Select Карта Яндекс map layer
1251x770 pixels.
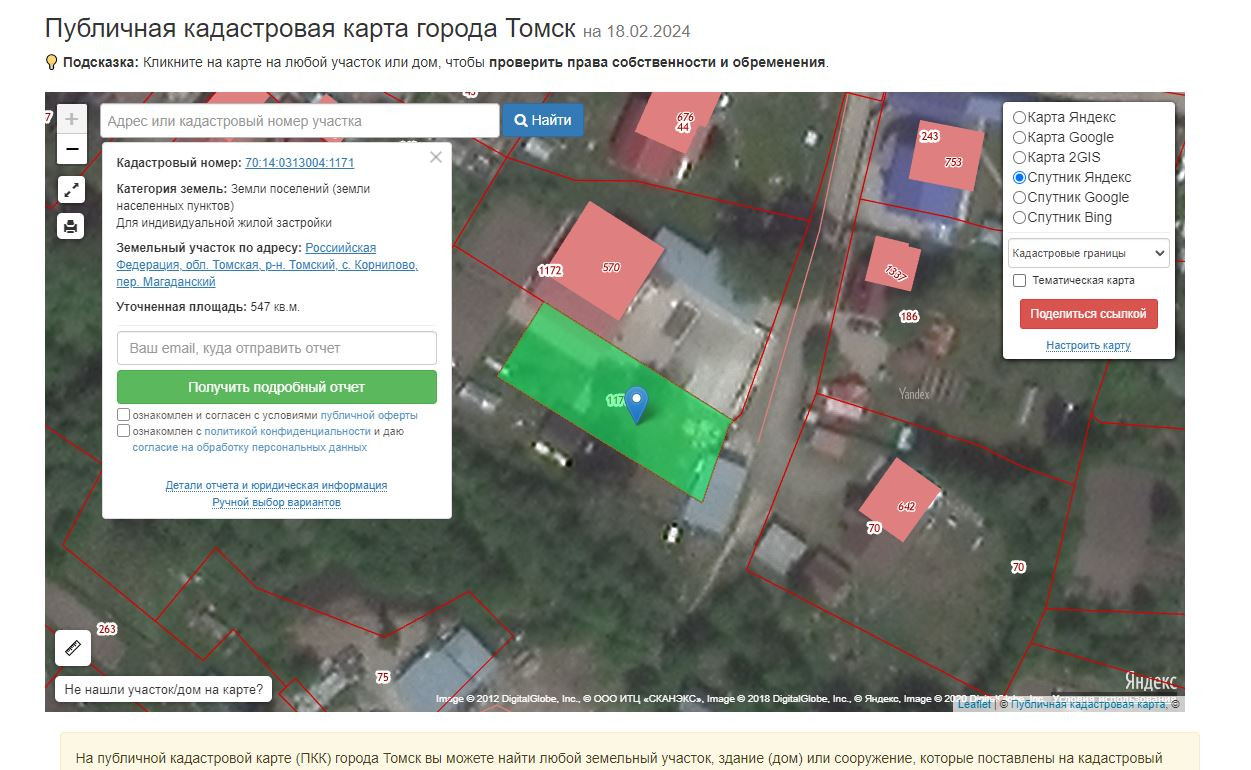pos(1020,117)
